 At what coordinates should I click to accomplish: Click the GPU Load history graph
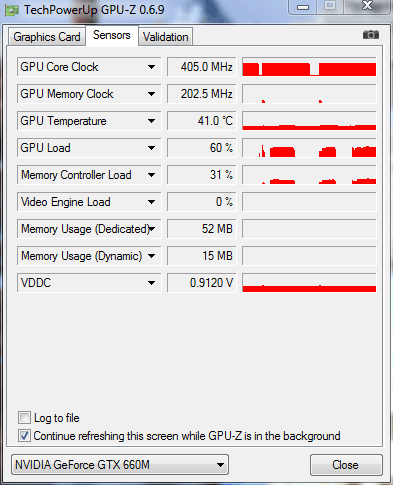click(x=309, y=148)
